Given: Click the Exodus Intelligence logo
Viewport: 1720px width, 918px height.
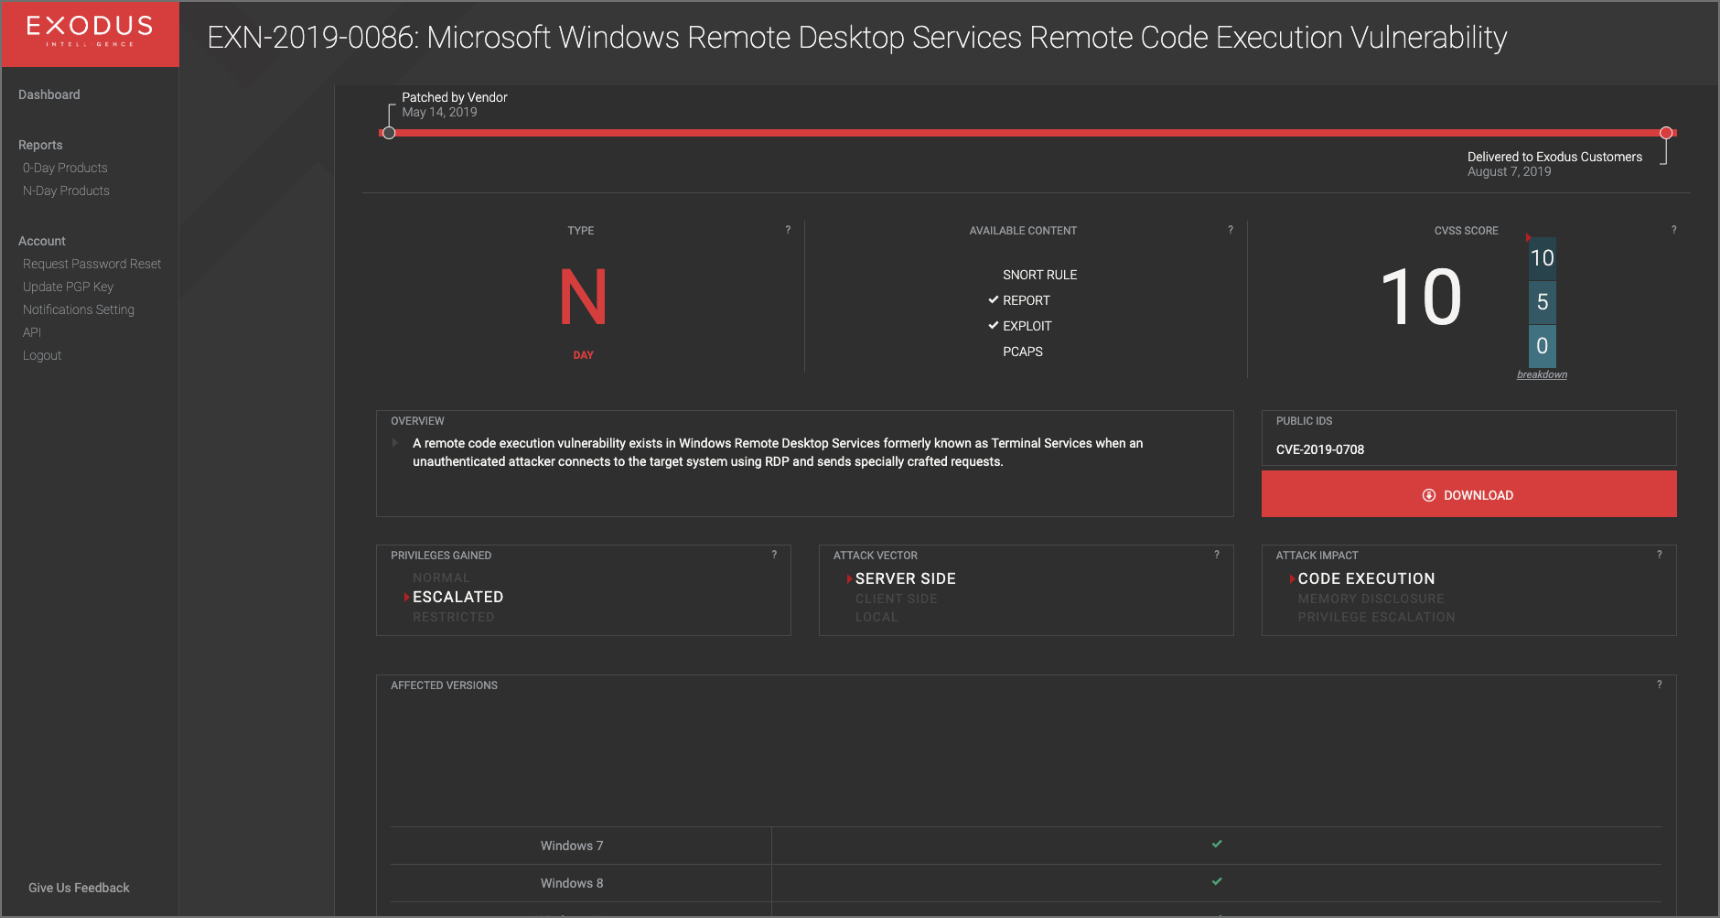Looking at the screenshot, I should coord(90,32).
